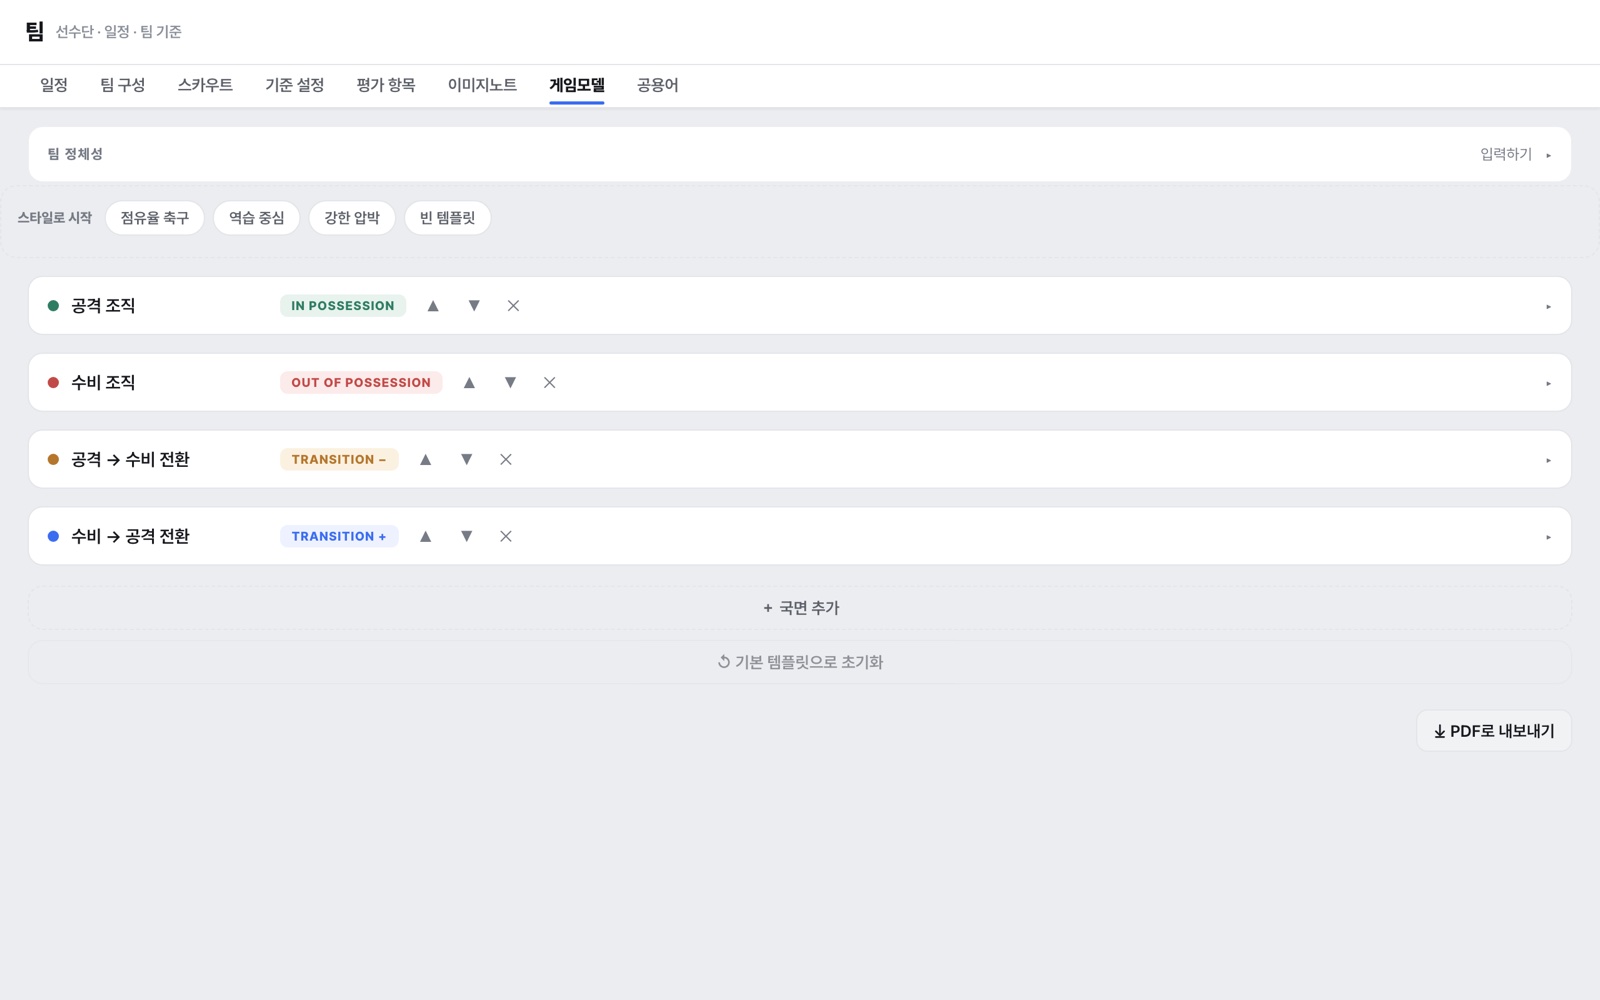Expand the 수비 → 공격 전환 card arrow

[1548, 538]
